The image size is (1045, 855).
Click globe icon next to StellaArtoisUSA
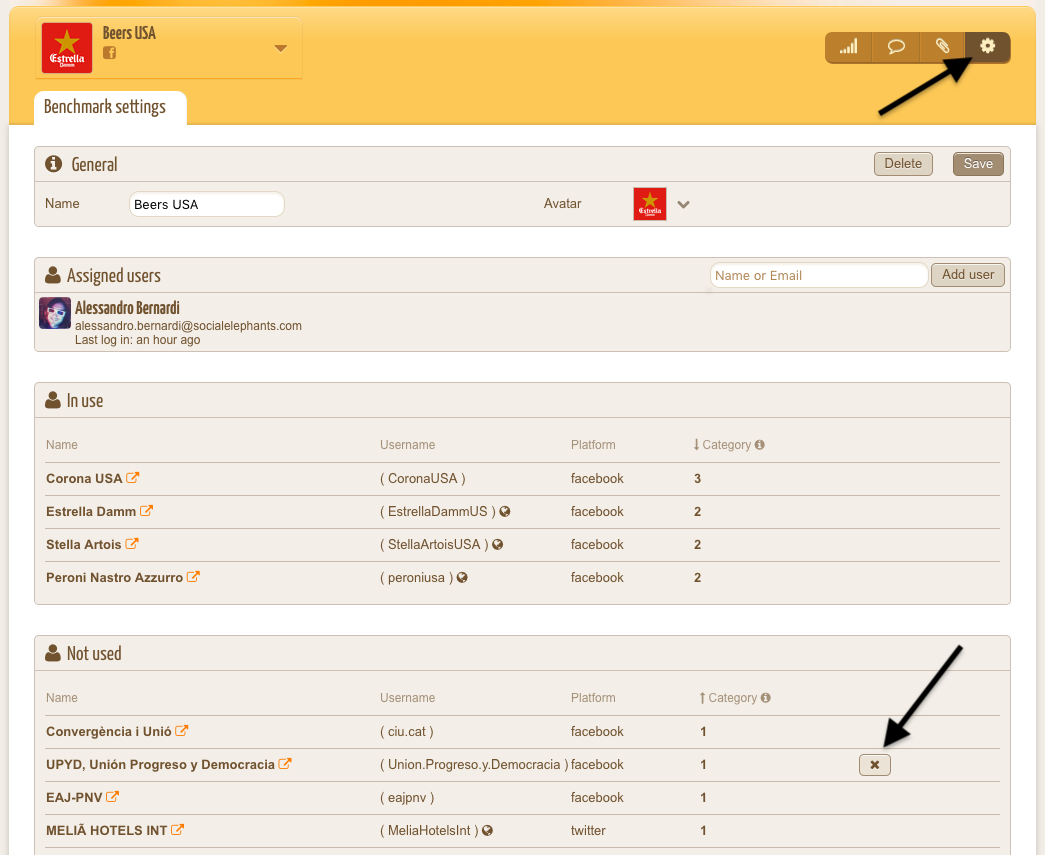tap(498, 544)
